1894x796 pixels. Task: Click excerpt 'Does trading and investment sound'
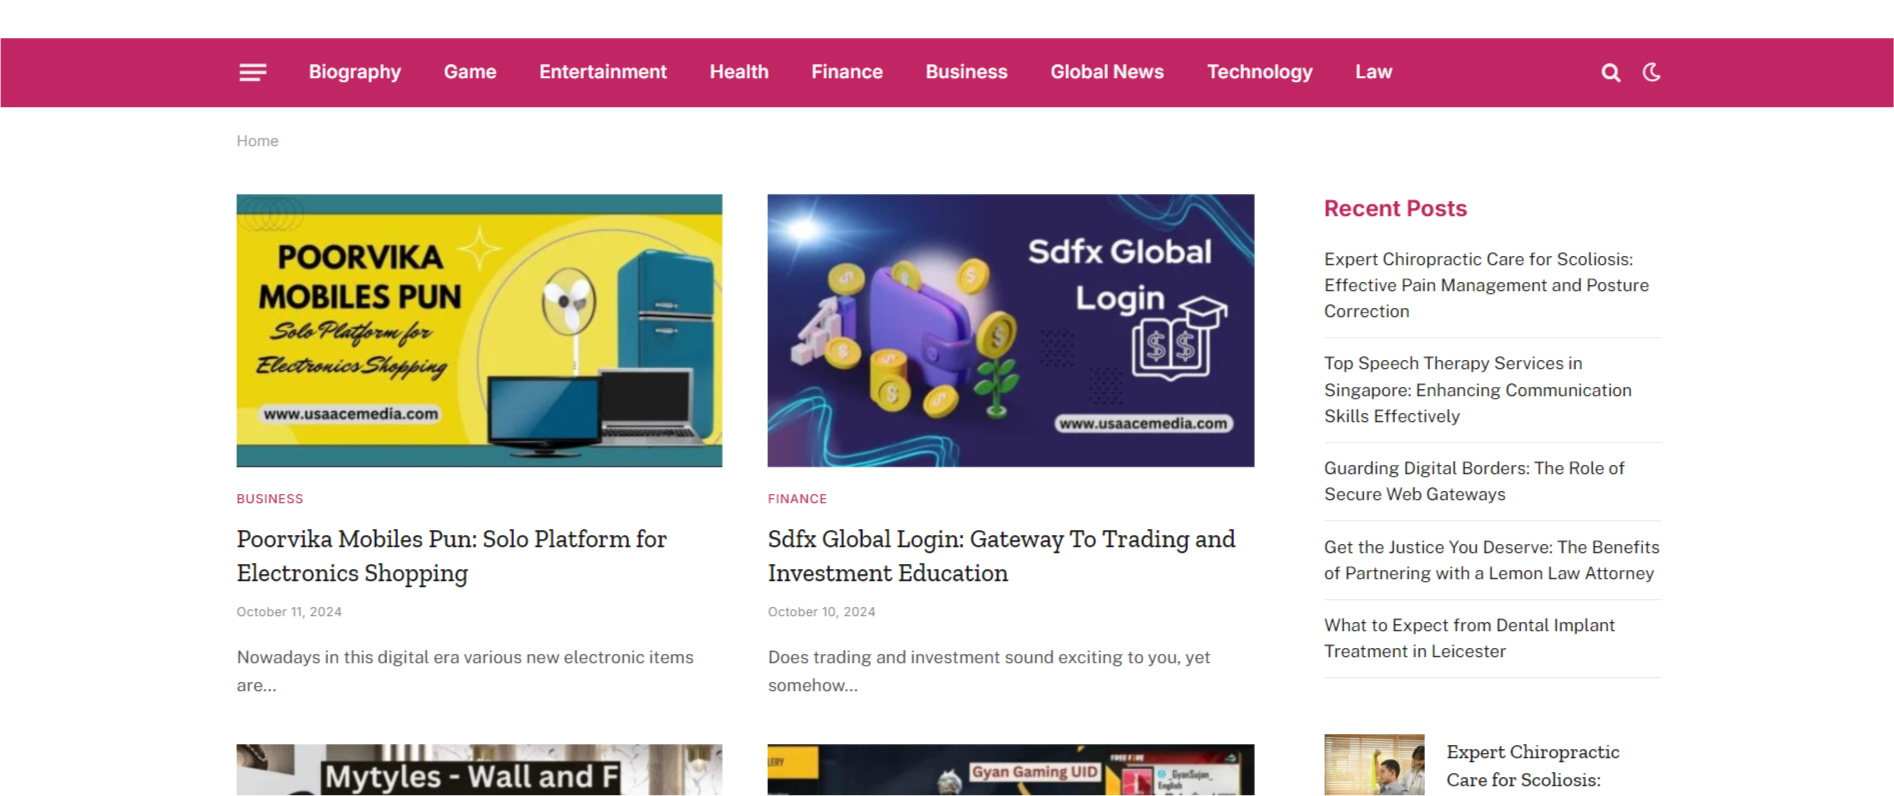tap(989, 671)
